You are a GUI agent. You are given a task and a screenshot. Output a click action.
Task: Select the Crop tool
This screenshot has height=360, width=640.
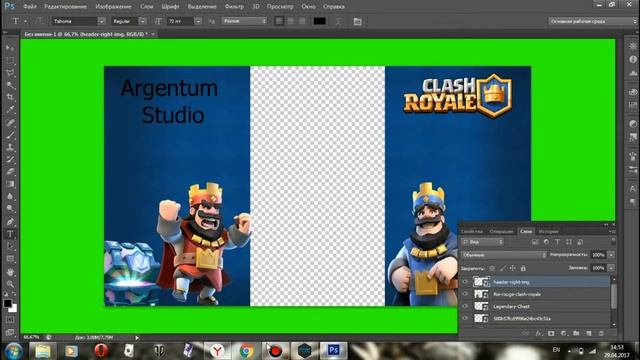point(10,97)
